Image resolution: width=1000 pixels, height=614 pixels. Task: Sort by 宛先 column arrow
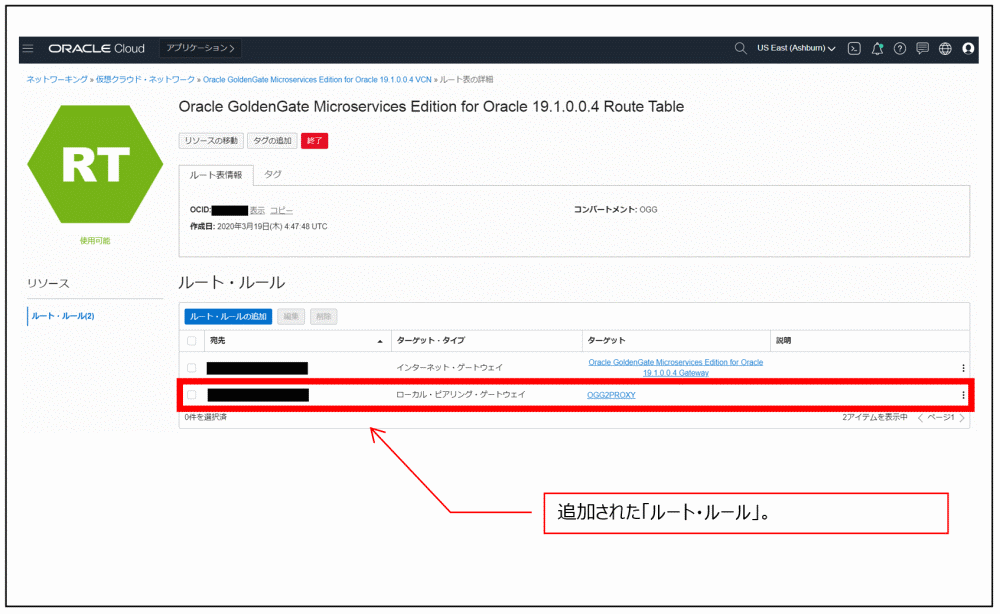click(x=380, y=342)
